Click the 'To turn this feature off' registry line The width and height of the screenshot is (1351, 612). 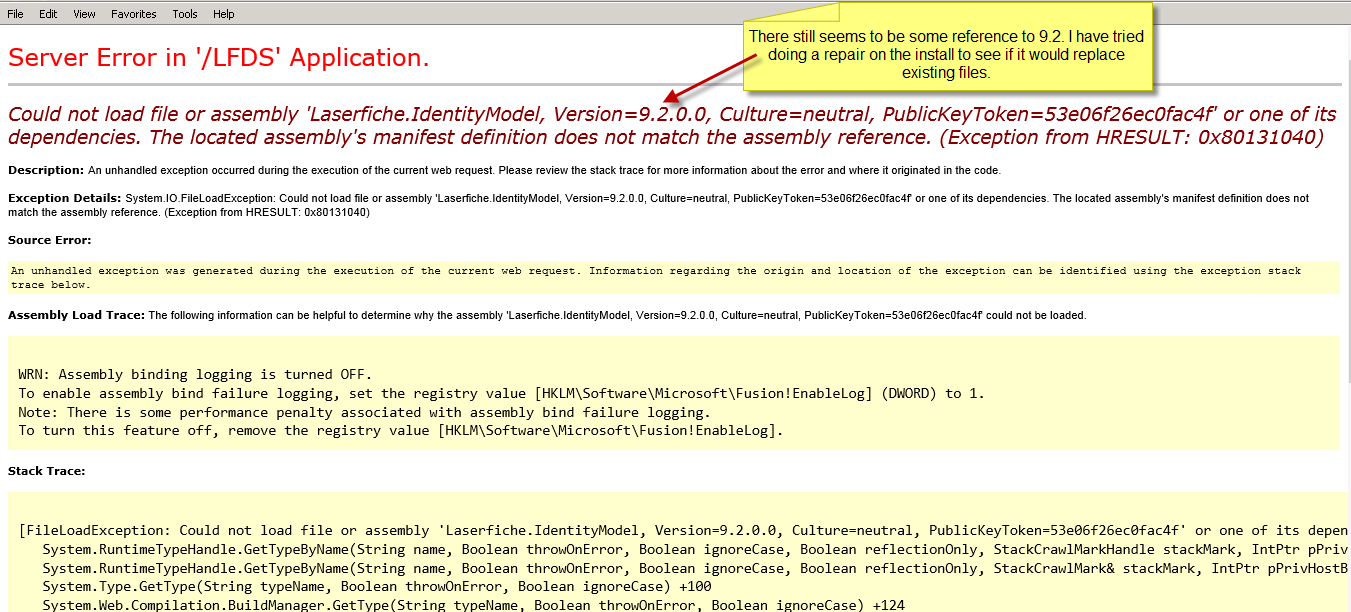400,431
